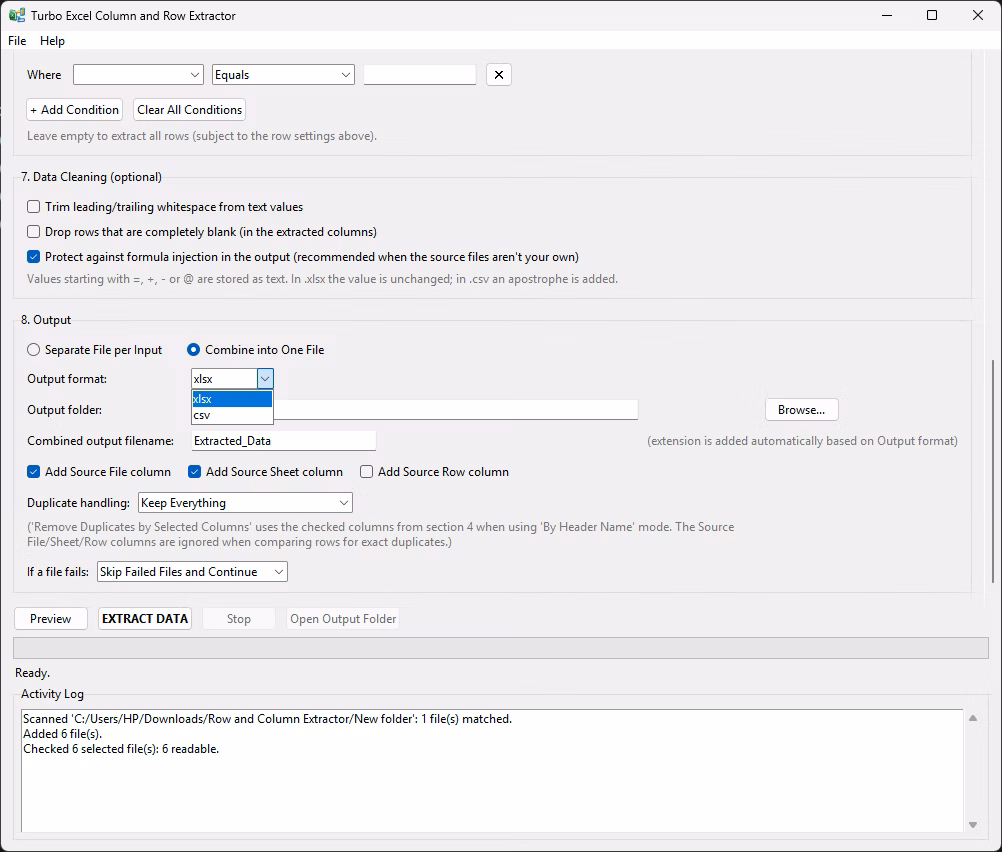1002x852 pixels.
Task: Click the Activity Log text area
Action: tap(492, 771)
